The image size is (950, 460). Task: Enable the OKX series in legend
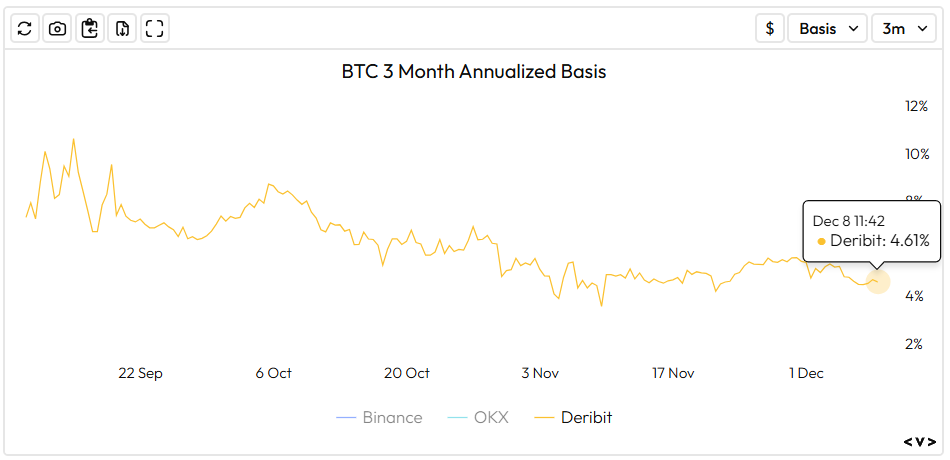tap(489, 417)
